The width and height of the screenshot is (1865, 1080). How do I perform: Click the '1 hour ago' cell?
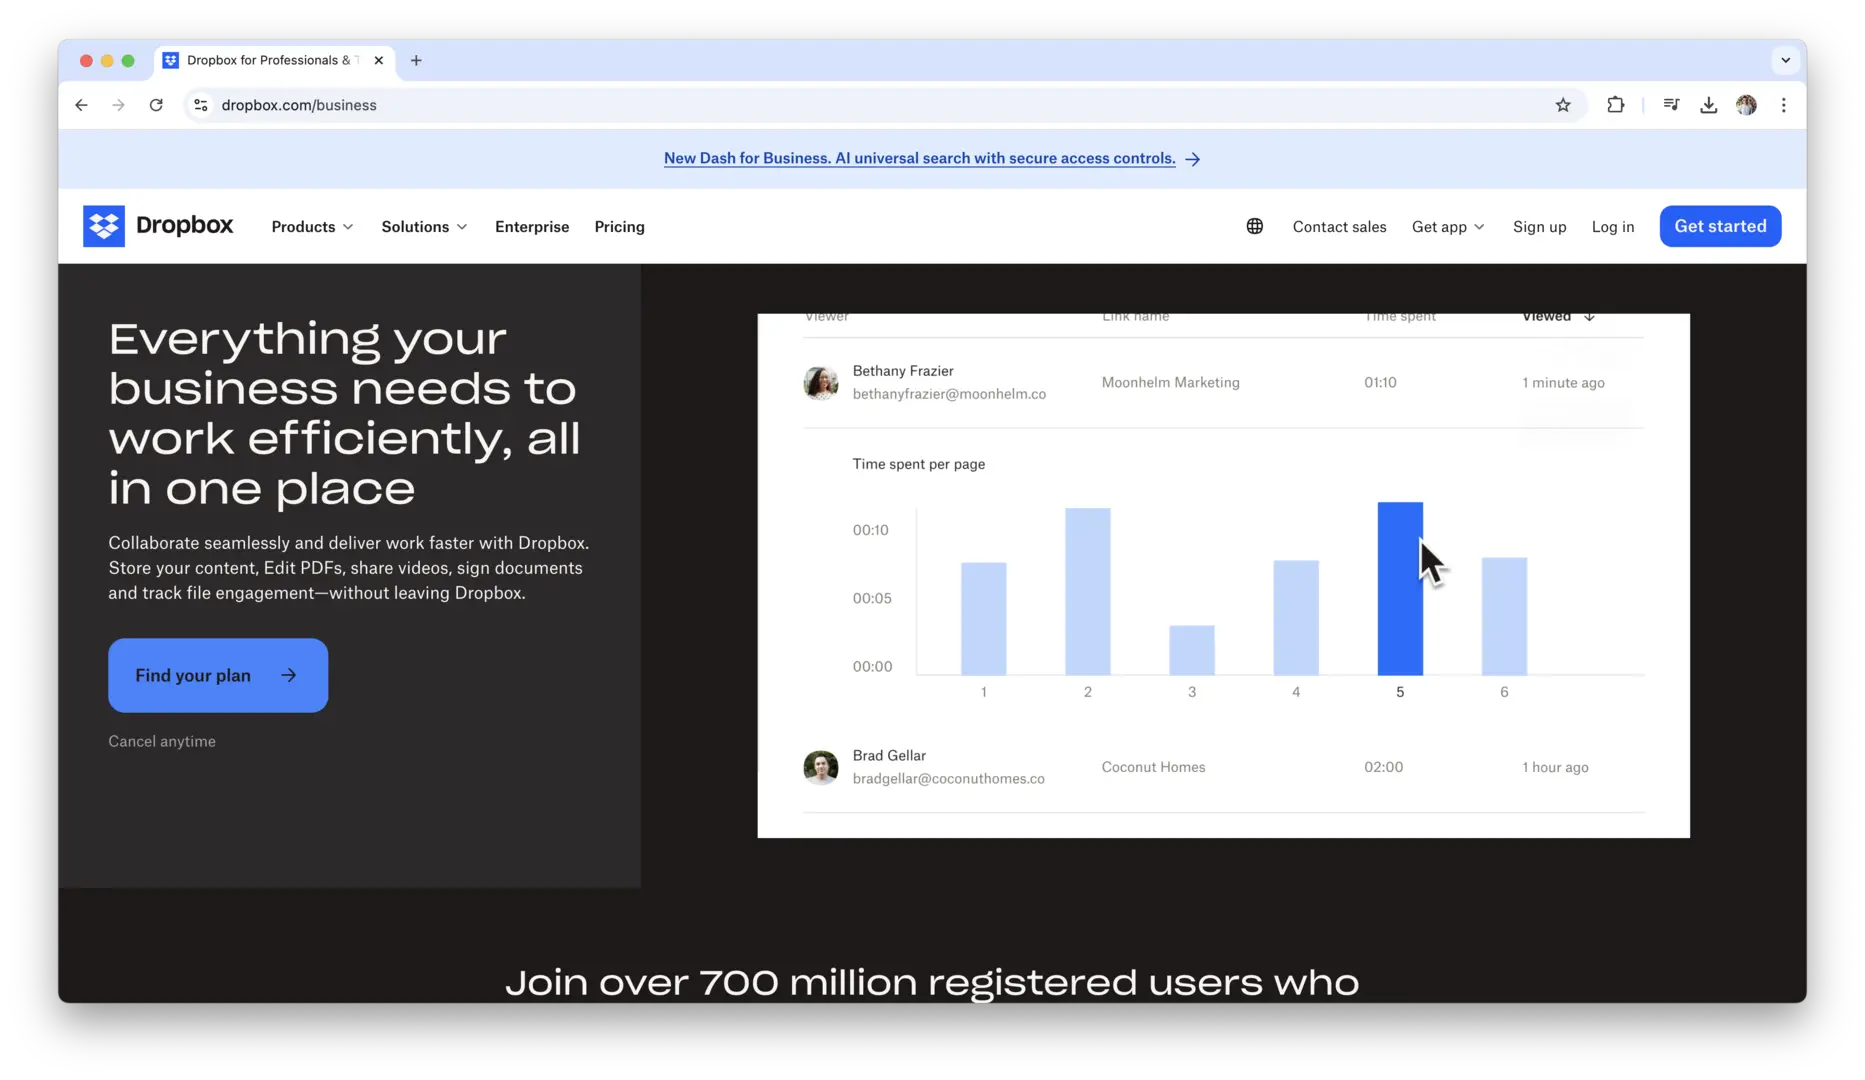pyautogui.click(x=1555, y=767)
